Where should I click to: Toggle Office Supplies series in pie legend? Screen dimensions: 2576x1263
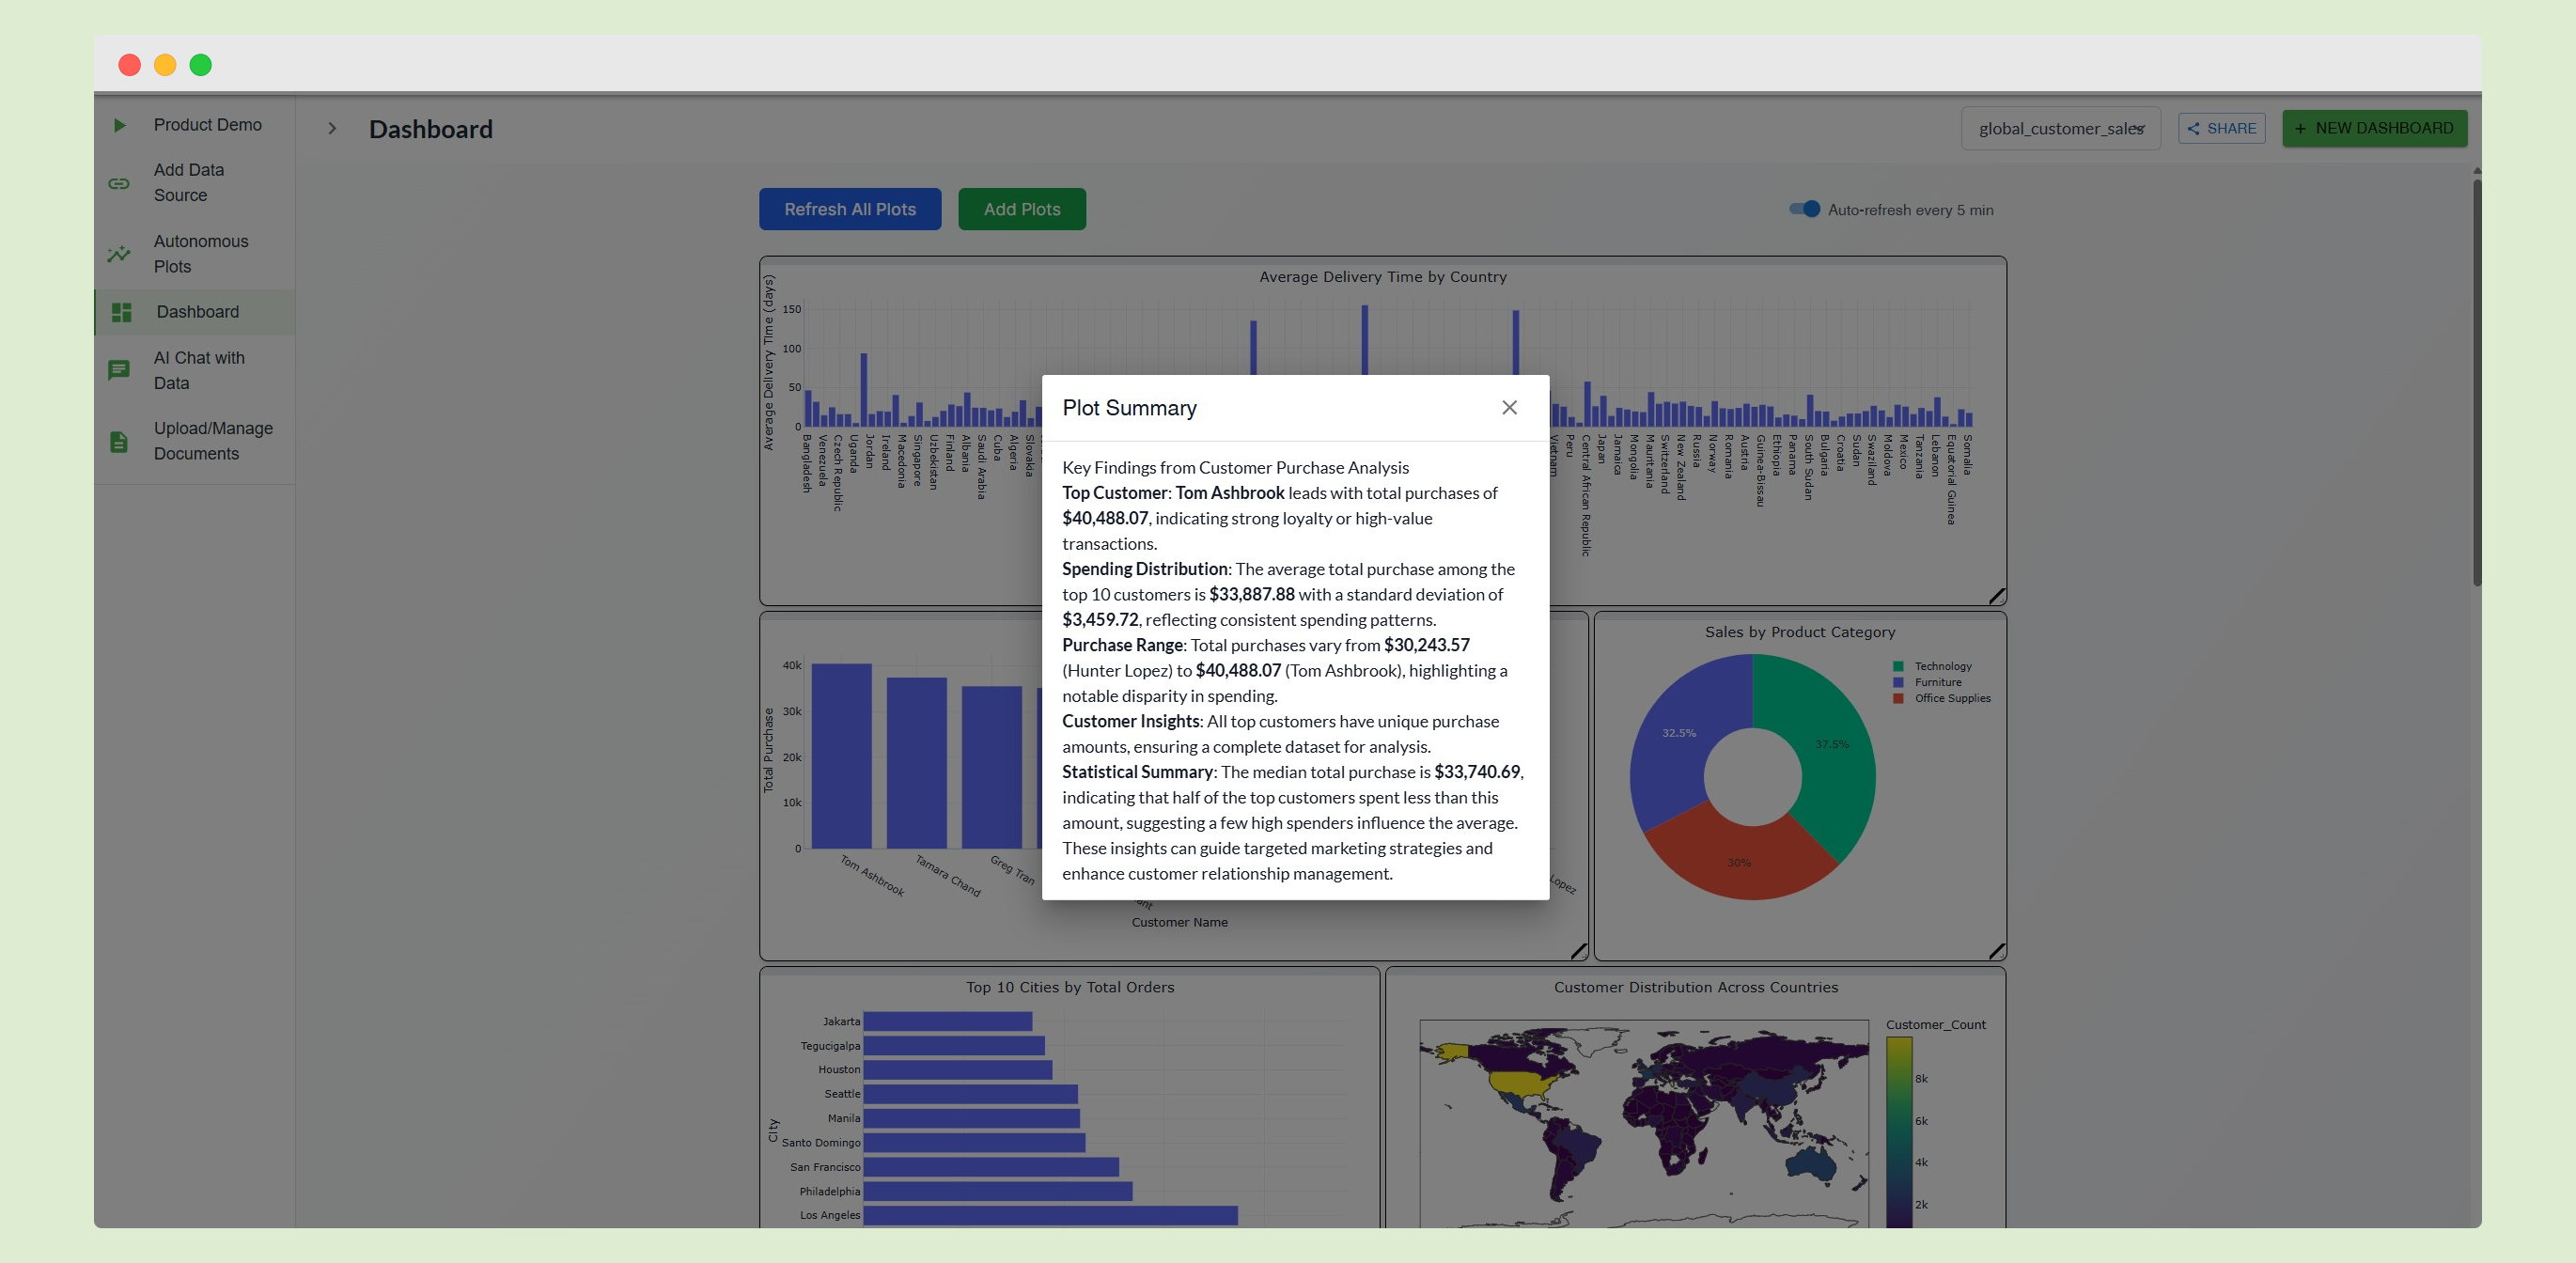1951,698
